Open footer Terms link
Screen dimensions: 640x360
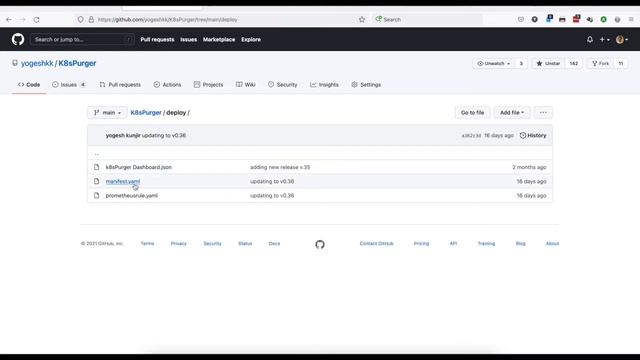point(147,244)
